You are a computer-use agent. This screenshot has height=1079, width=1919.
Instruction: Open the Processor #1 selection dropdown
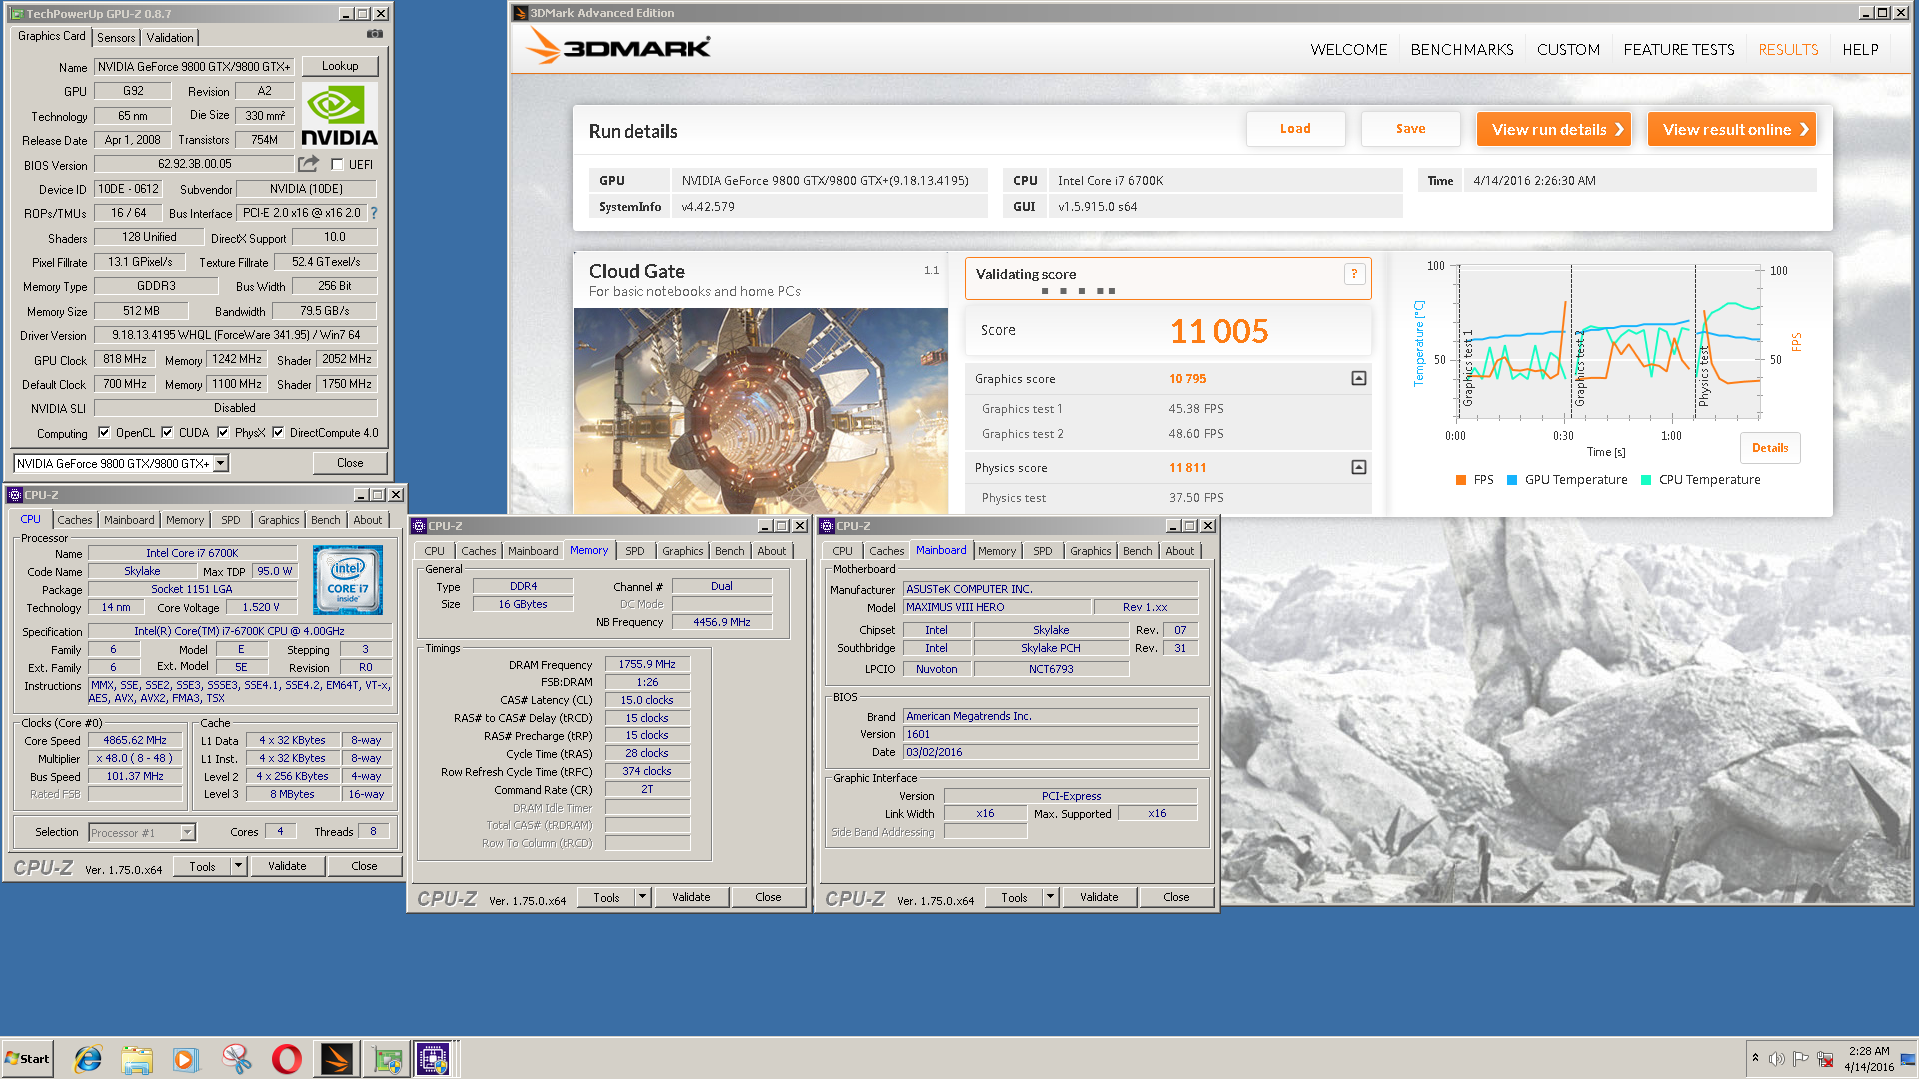coord(187,832)
